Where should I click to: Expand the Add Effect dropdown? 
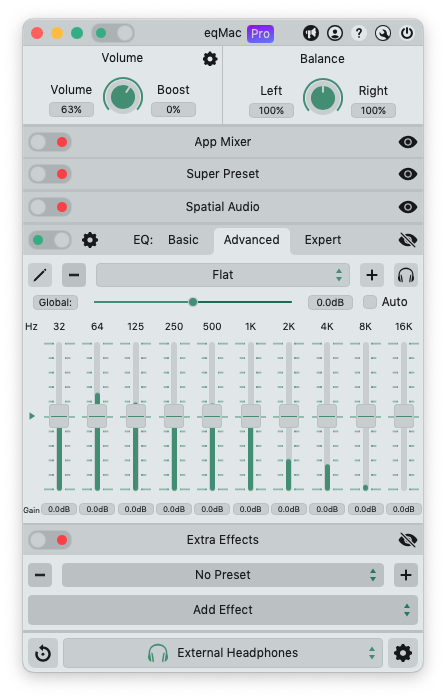pyautogui.click(x=223, y=610)
